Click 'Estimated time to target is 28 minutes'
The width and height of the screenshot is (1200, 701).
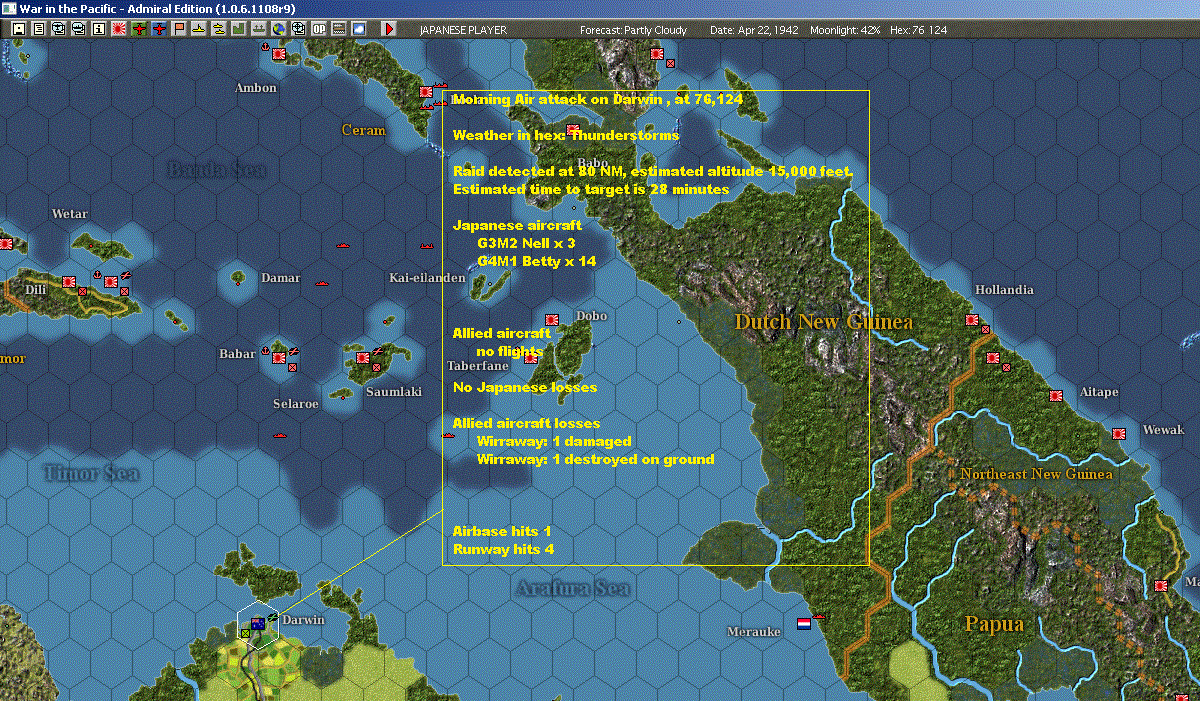click(591, 189)
